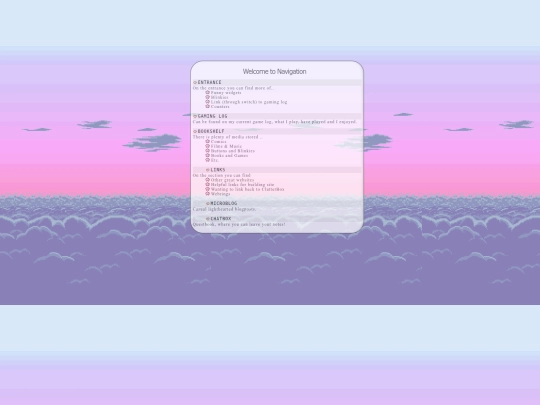Click the flower bullet before Webrings
Screen dimensions: 540x405
pyautogui.click(x=207, y=194)
